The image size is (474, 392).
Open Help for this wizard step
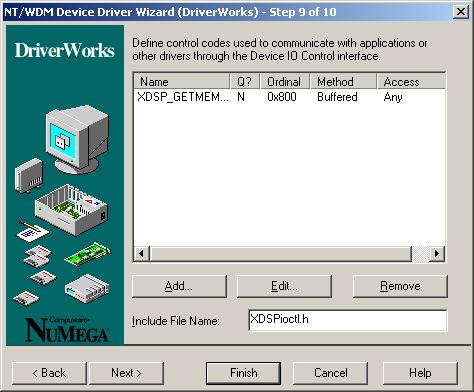(x=420, y=373)
